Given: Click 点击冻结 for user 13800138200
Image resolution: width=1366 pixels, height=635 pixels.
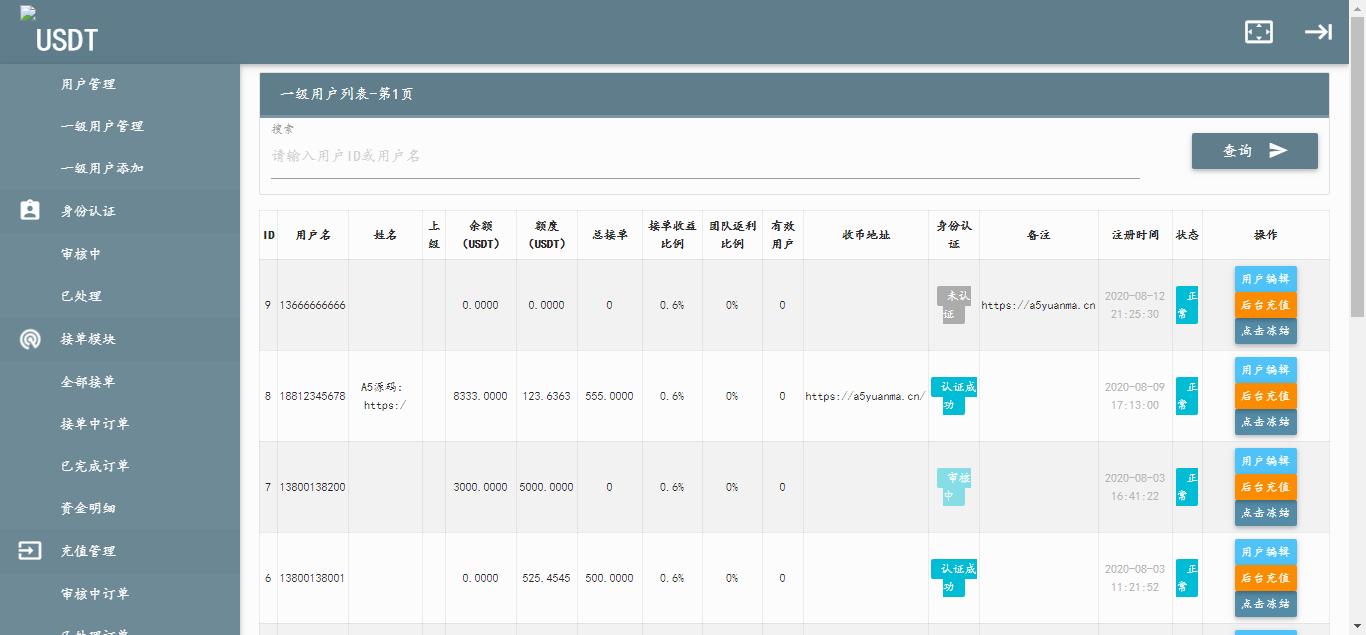Looking at the screenshot, I should [x=1265, y=513].
